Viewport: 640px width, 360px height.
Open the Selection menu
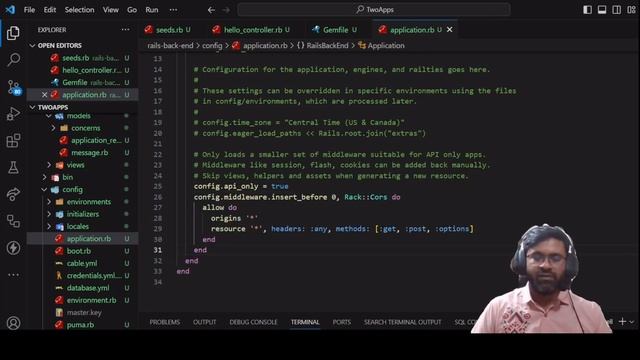[x=79, y=10]
